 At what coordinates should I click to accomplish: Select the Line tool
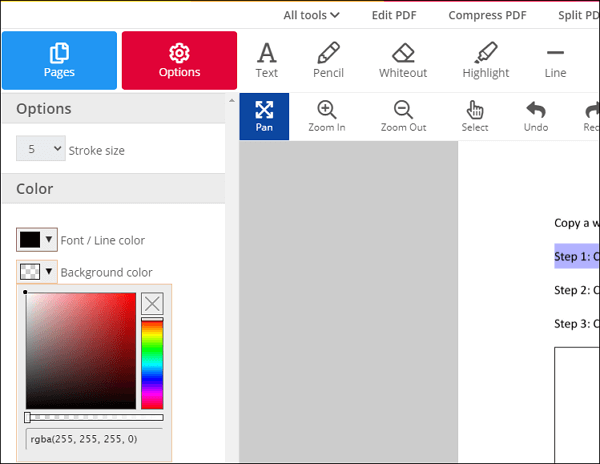tap(555, 60)
